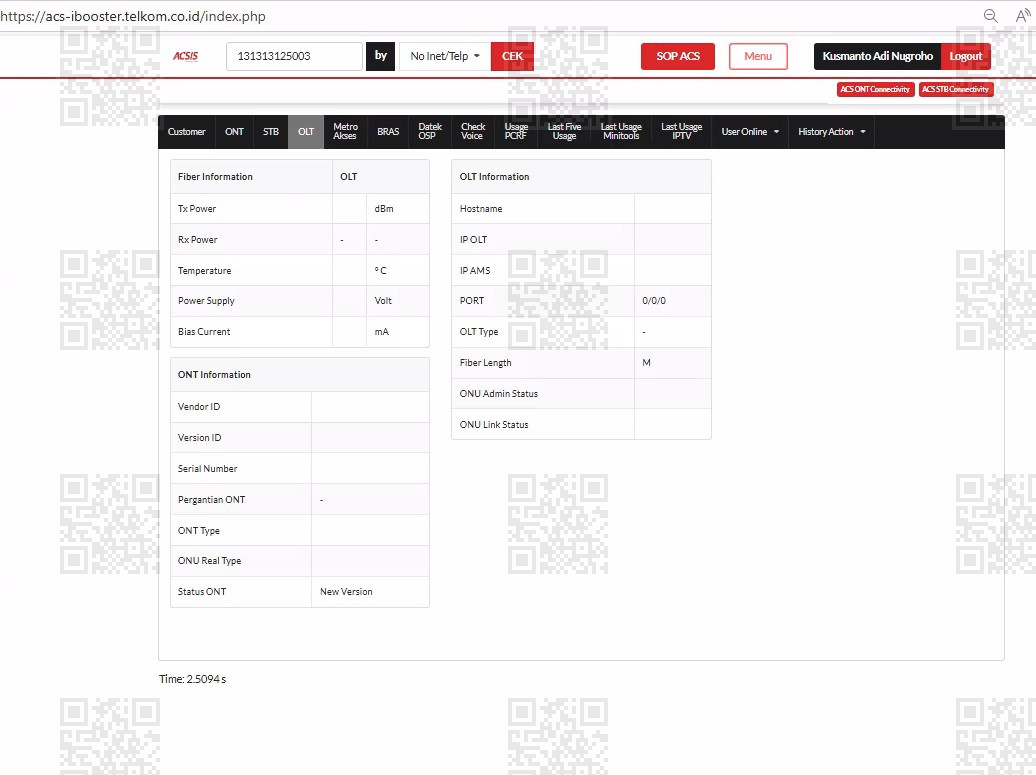This screenshot has height=775, width=1036.
Task: Click the Rx Power row label
Action: pyautogui.click(x=198, y=240)
